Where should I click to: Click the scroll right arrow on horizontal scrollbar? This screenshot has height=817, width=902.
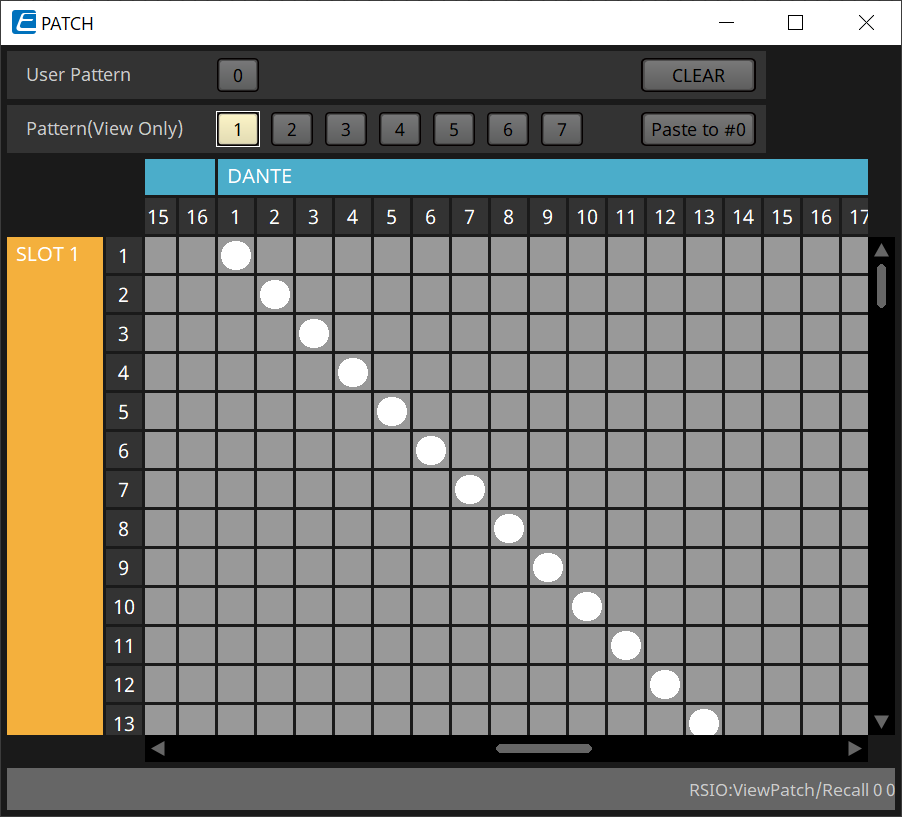(x=854, y=748)
